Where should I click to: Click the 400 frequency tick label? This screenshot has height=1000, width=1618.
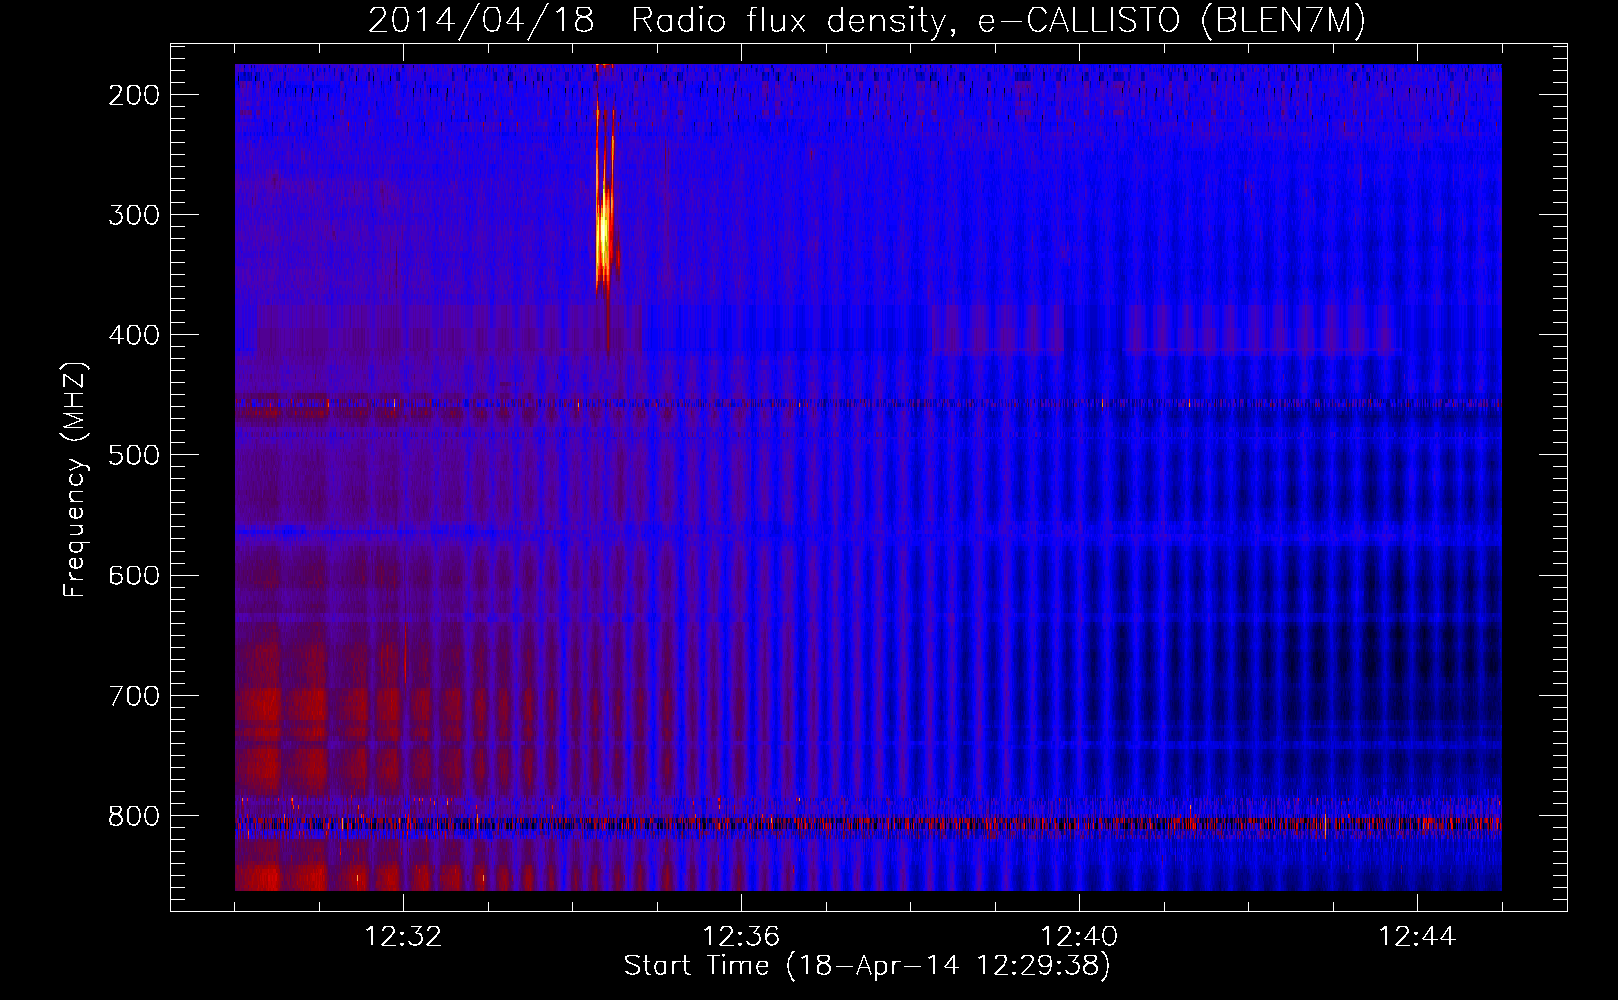click(x=134, y=335)
